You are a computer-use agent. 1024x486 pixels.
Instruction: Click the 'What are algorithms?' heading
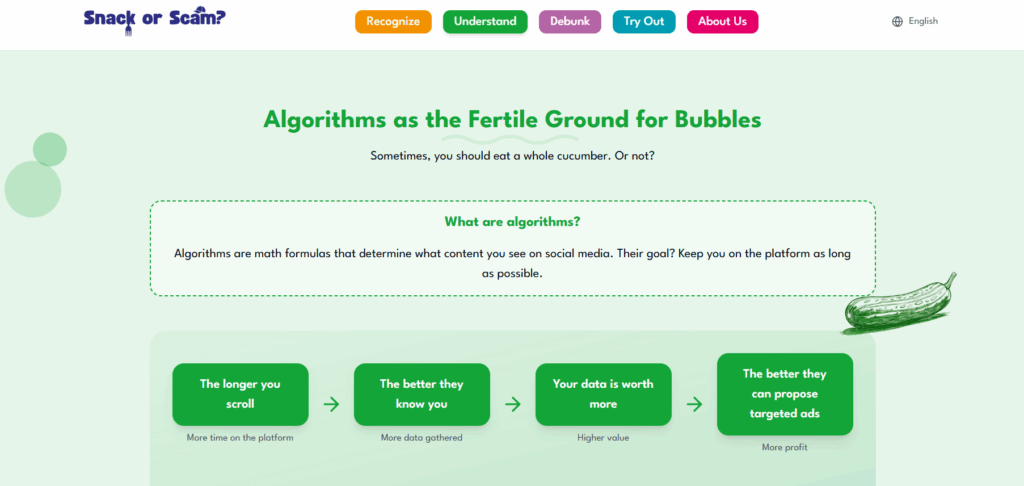click(512, 222)
